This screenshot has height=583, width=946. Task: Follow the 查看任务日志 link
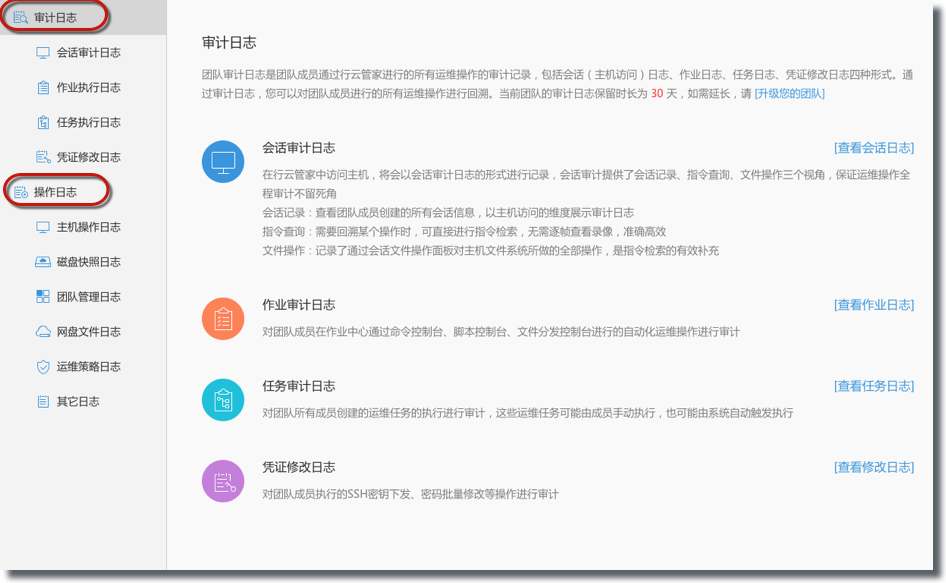(873, 386)
